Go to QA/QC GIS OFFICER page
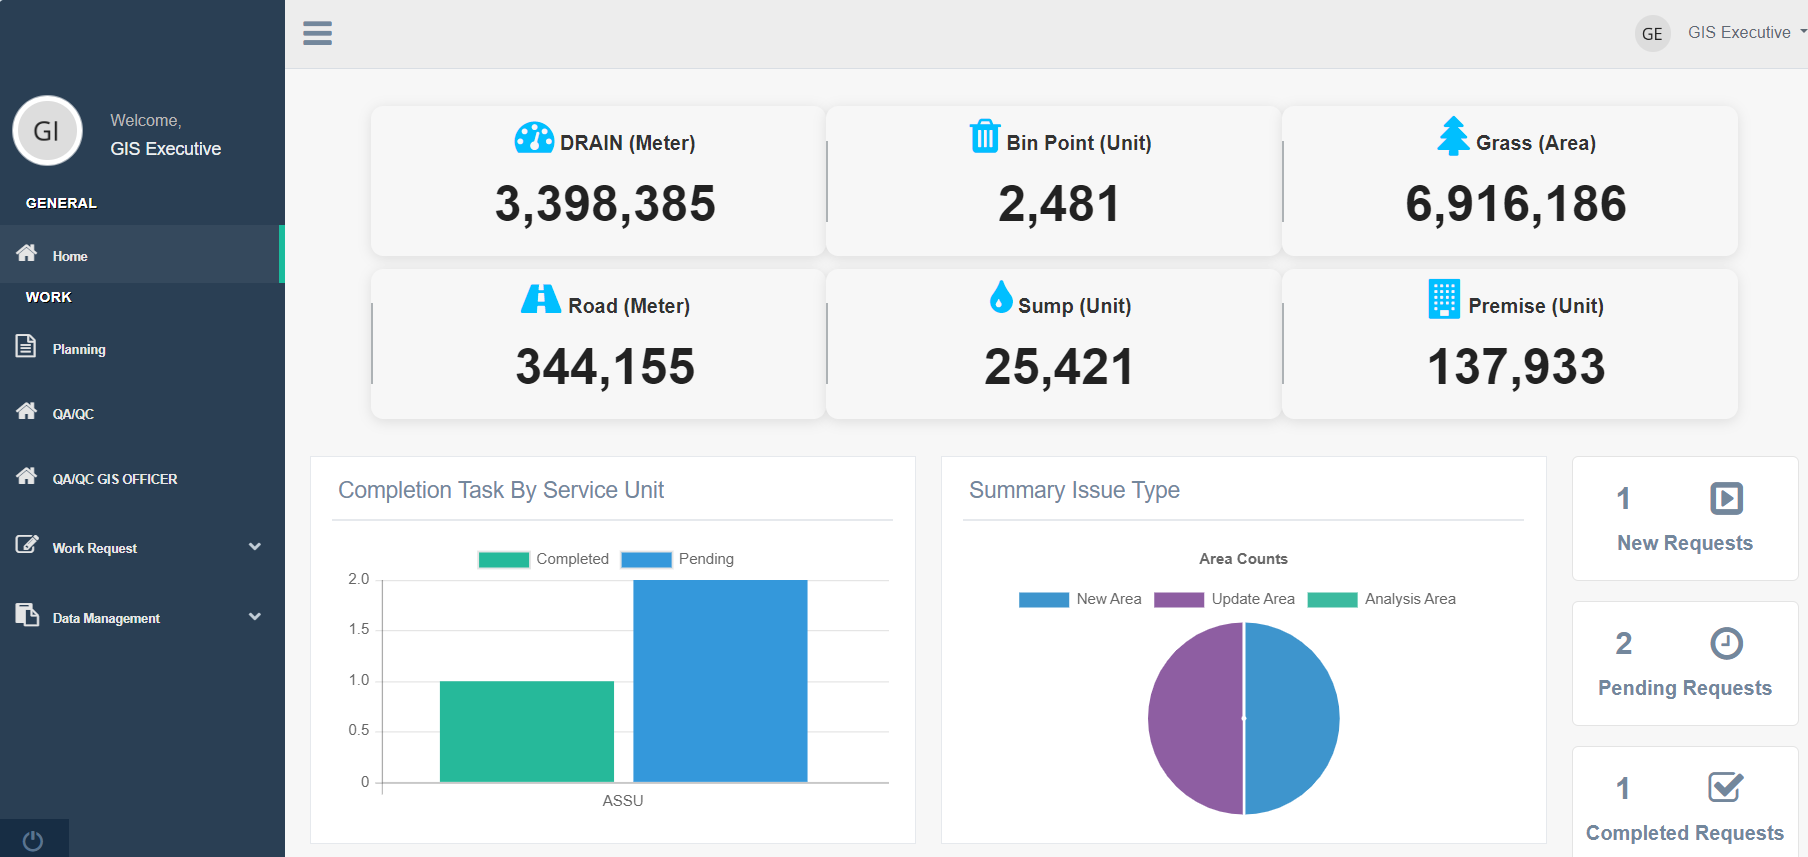 pyautogui.click(x=114, y=479)
